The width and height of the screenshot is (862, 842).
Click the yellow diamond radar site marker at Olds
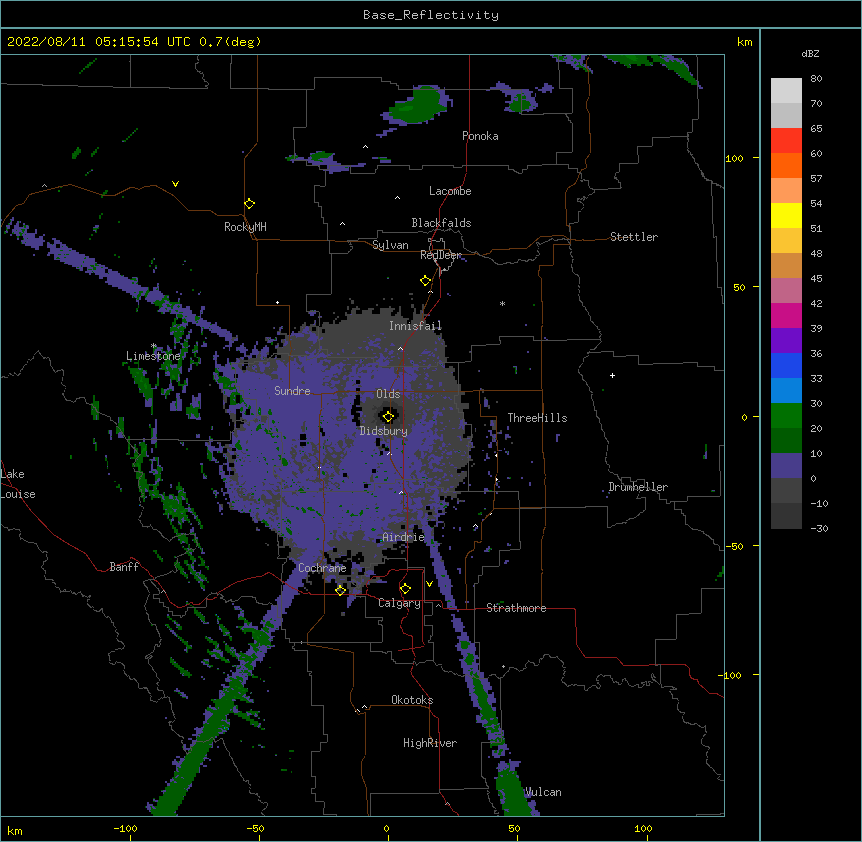click(x=388, y=416)
